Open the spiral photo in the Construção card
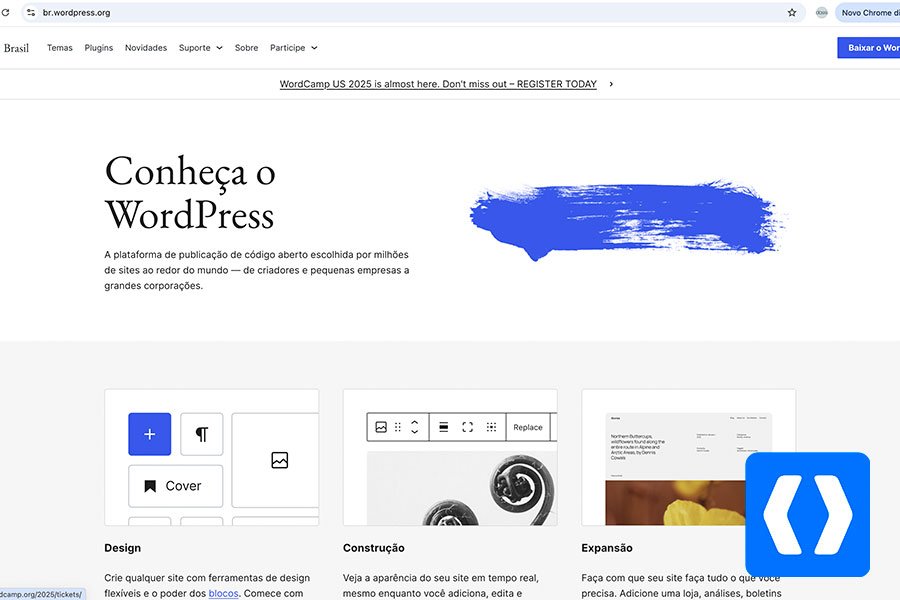This screenshot has height=600, width=900. [462, 488]
